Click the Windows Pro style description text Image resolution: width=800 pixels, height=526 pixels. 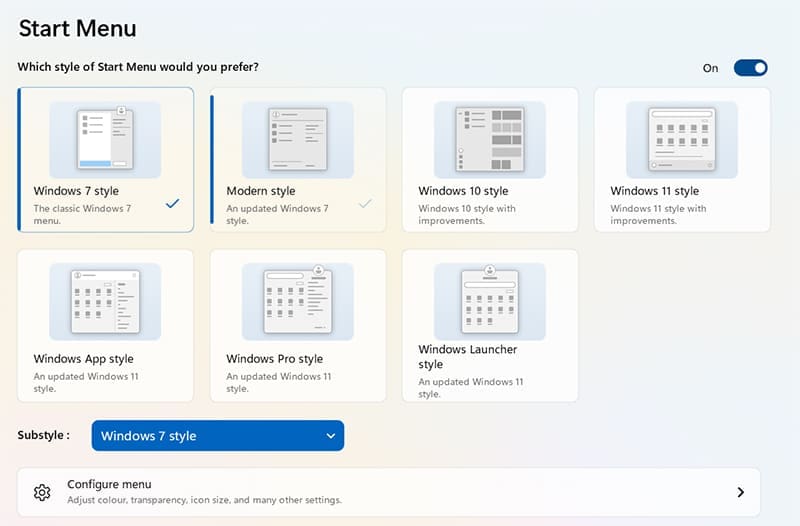pos(277,382)
